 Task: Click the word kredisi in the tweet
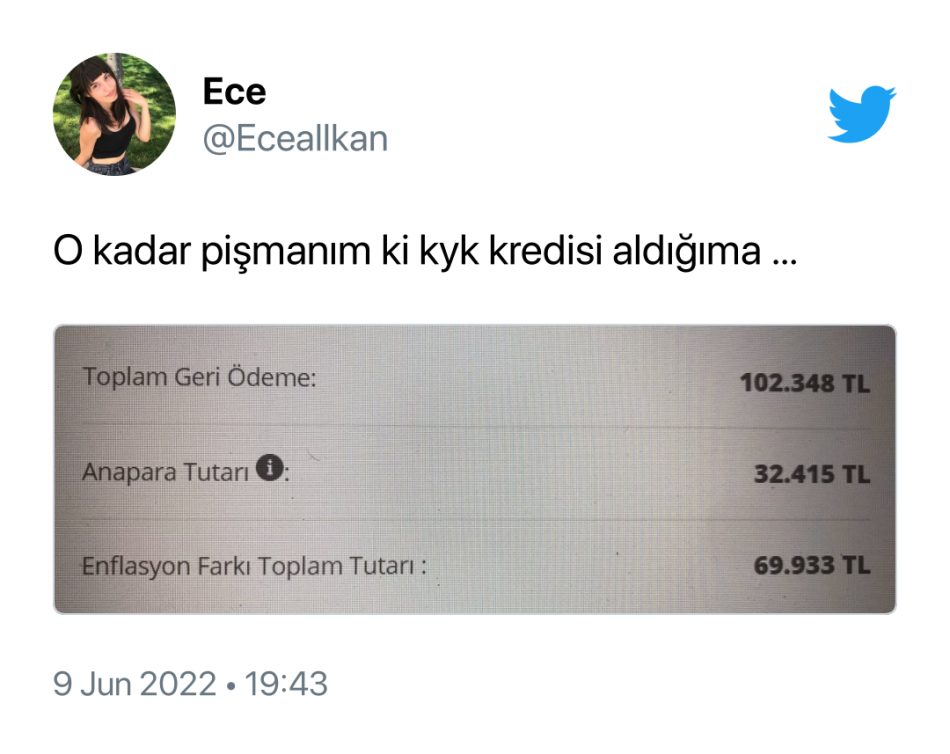[x=545, y=251]
